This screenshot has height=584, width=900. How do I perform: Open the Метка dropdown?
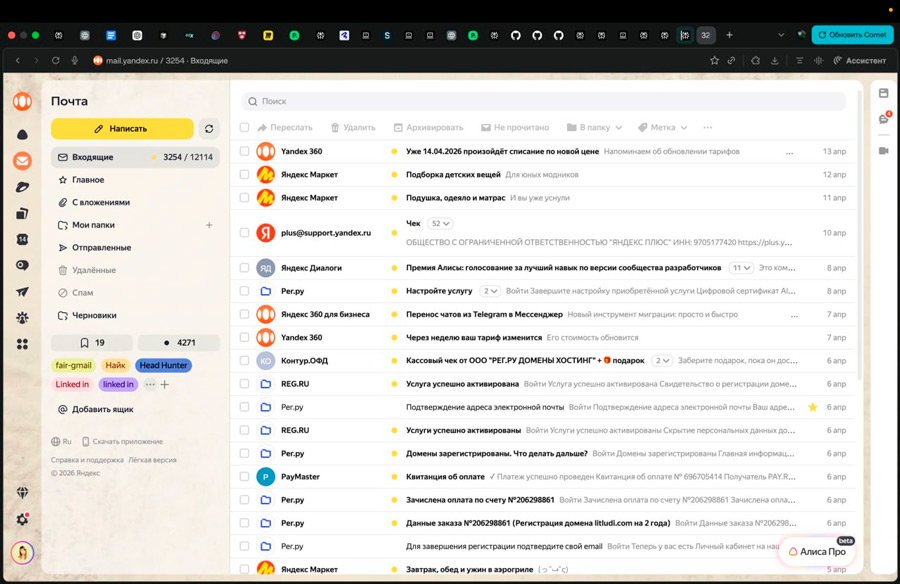[668, 128]
